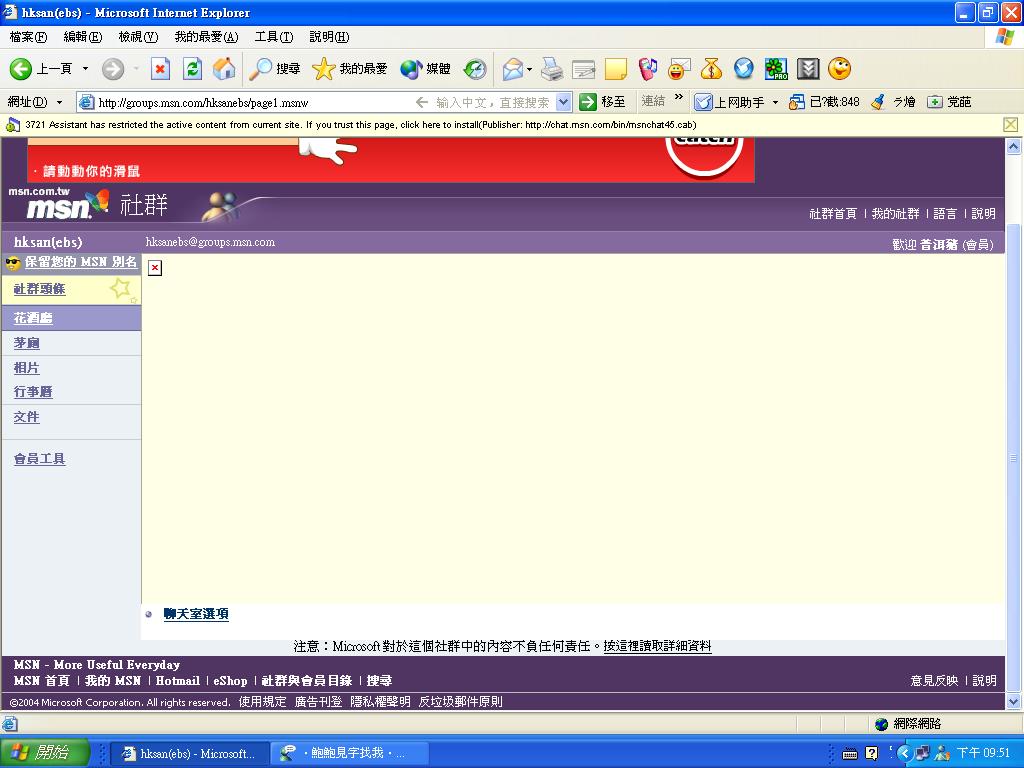The image size is (1024, 768).
Task: Open the 語言 link in header
Action: coord(944,214)
